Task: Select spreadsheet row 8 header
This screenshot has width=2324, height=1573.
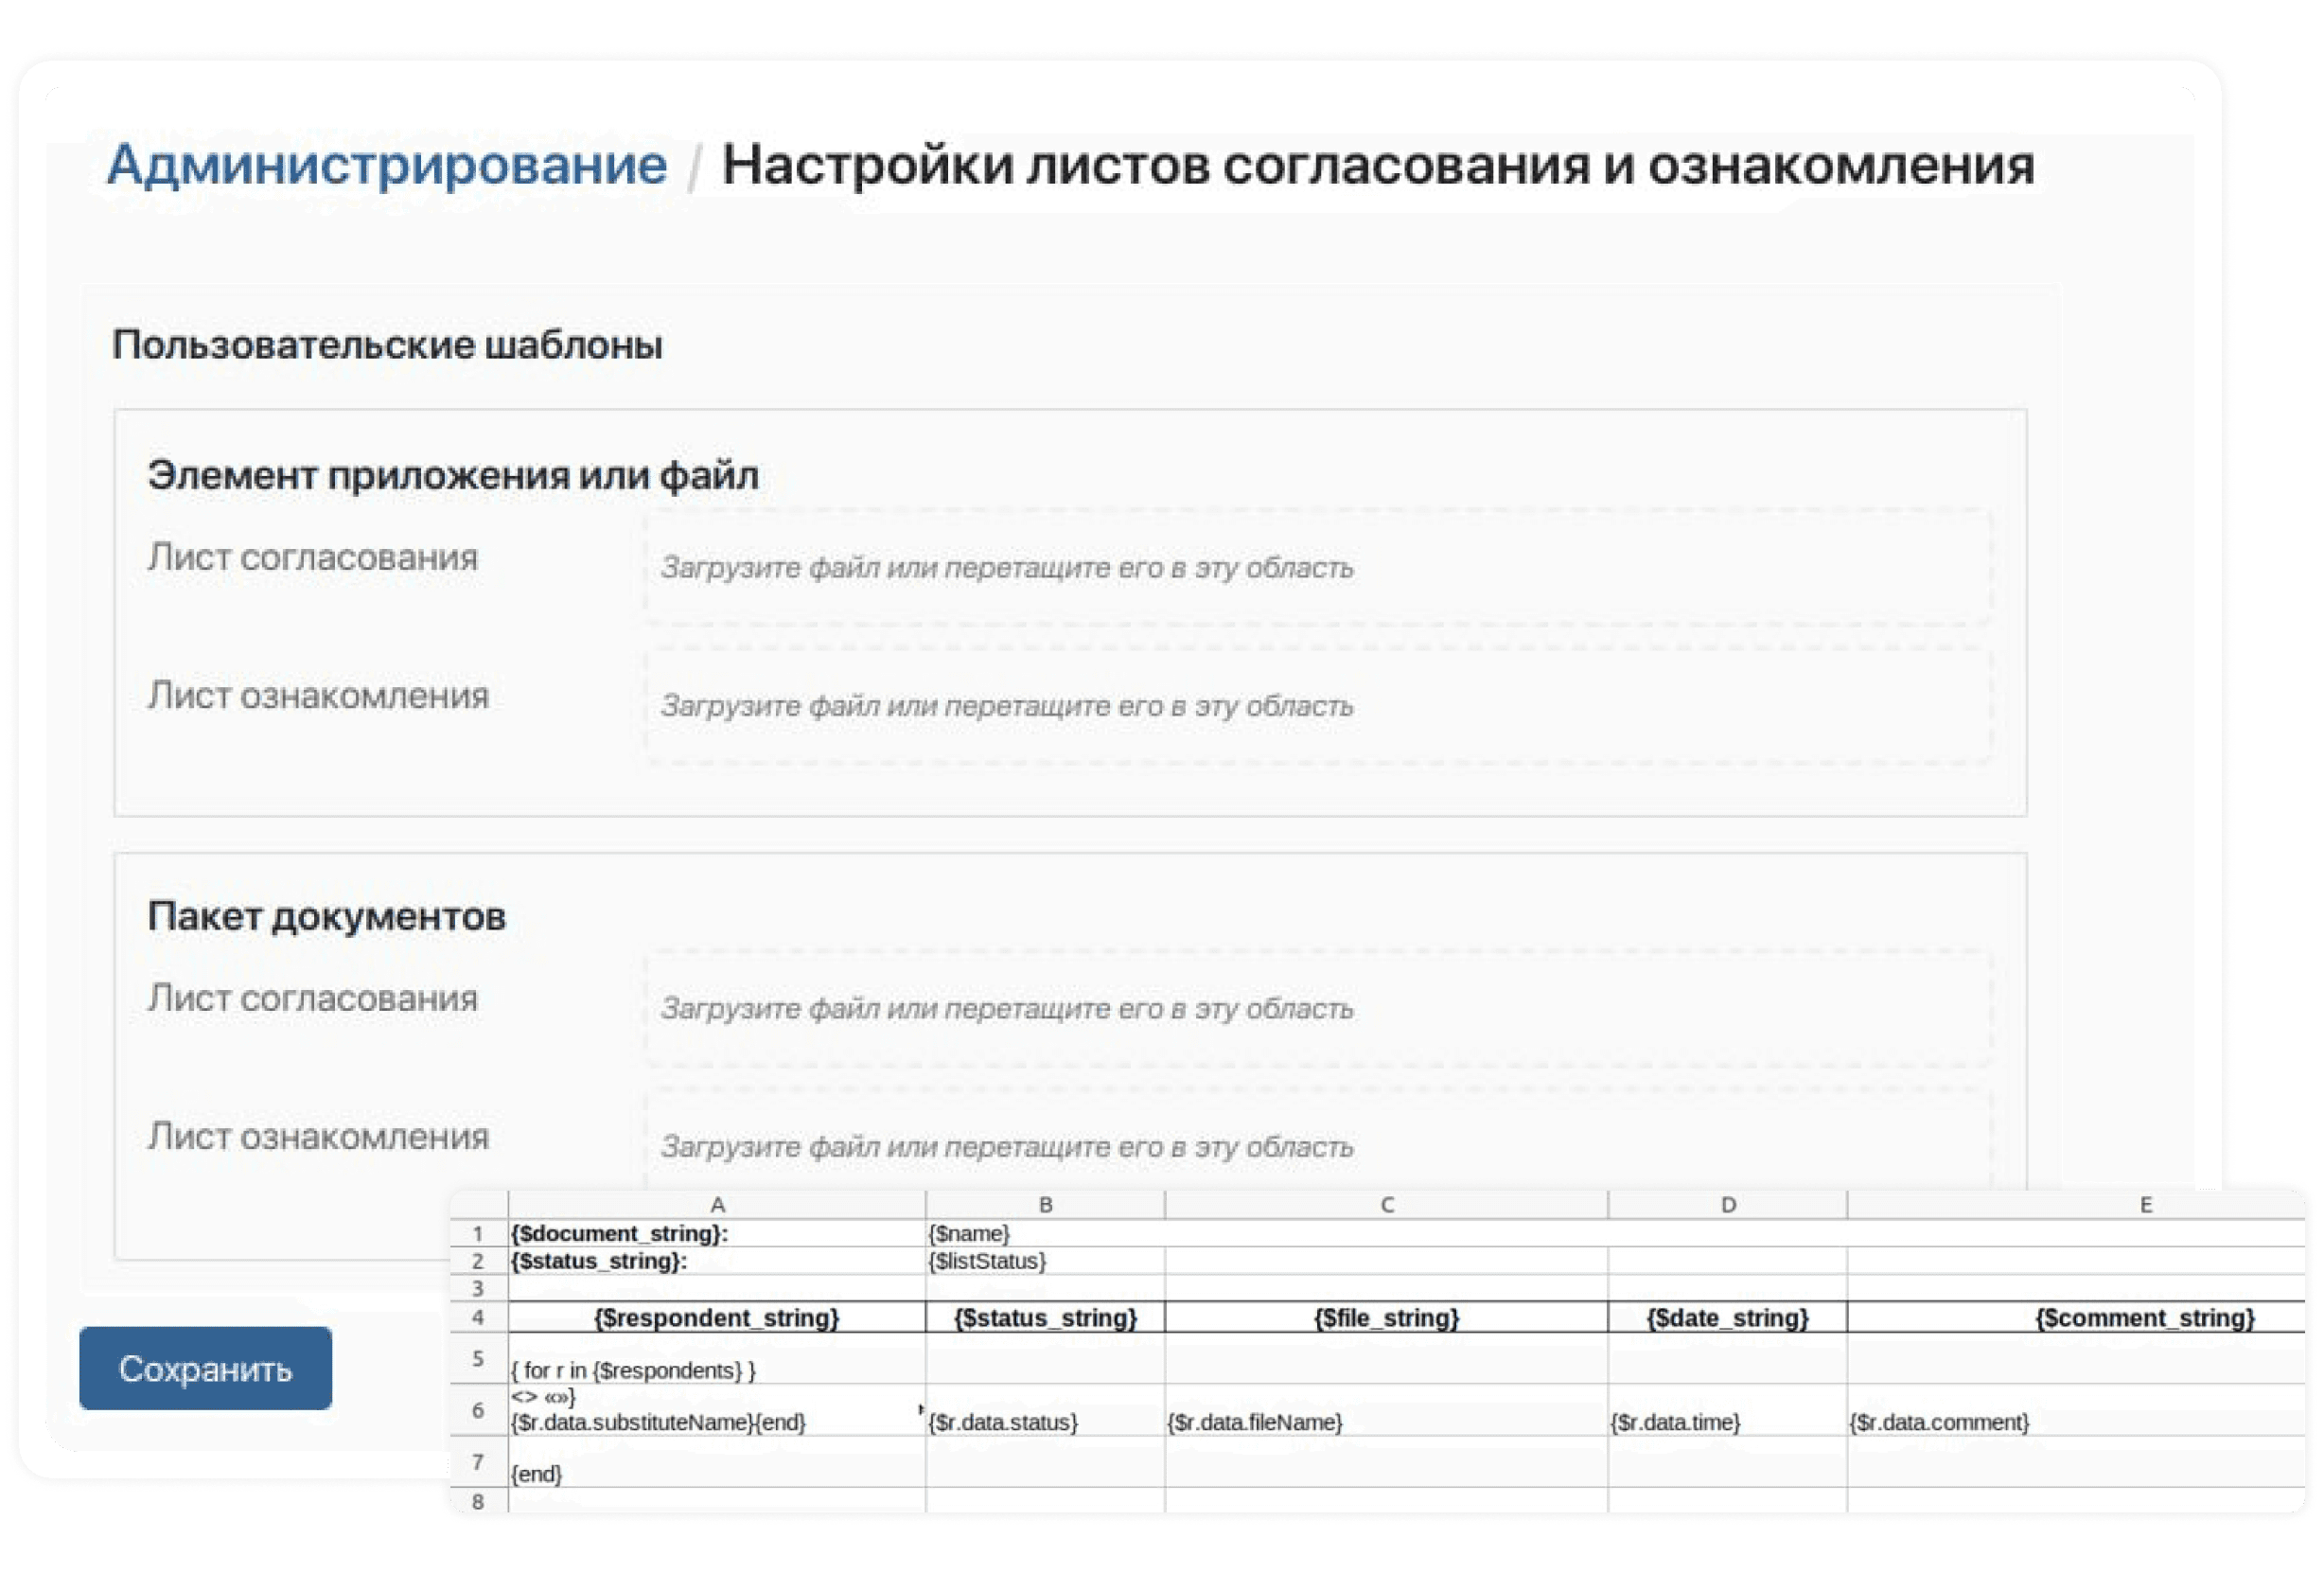Action: [x=478, y=1501]
